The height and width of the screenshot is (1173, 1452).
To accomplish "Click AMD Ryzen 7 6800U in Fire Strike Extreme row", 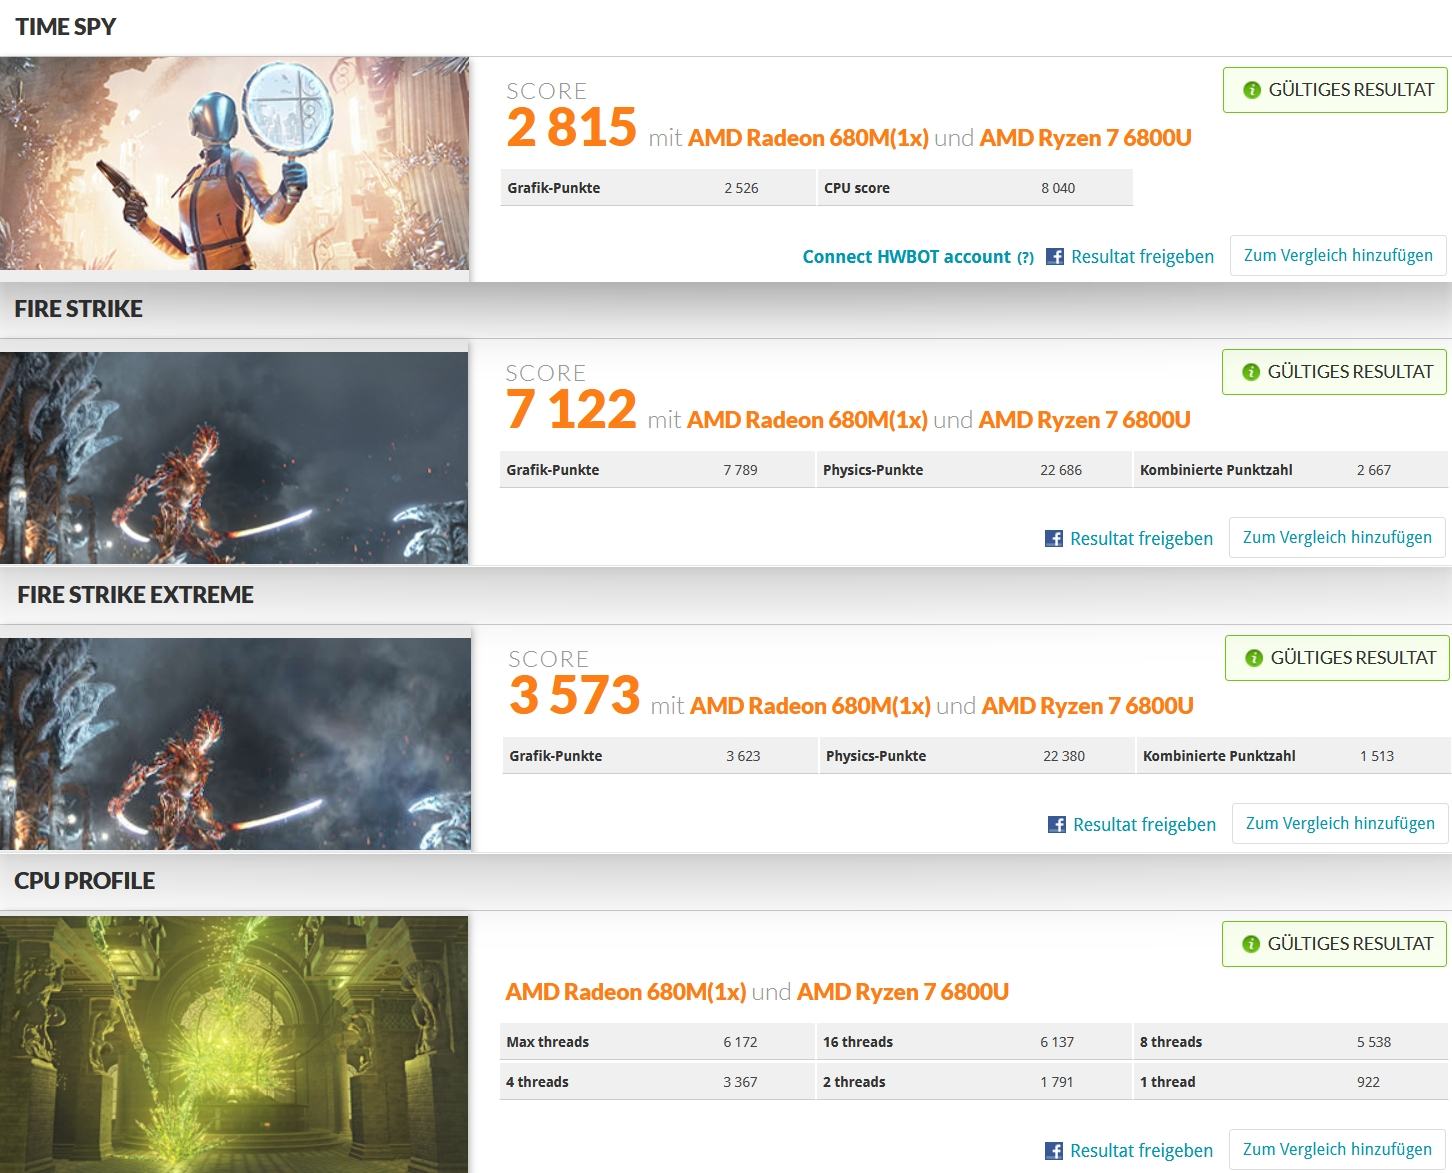I will [x=1088, y=706].
